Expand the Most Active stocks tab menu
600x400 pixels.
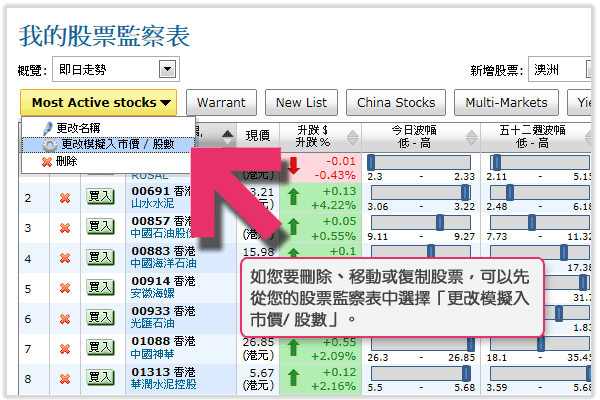98,103
